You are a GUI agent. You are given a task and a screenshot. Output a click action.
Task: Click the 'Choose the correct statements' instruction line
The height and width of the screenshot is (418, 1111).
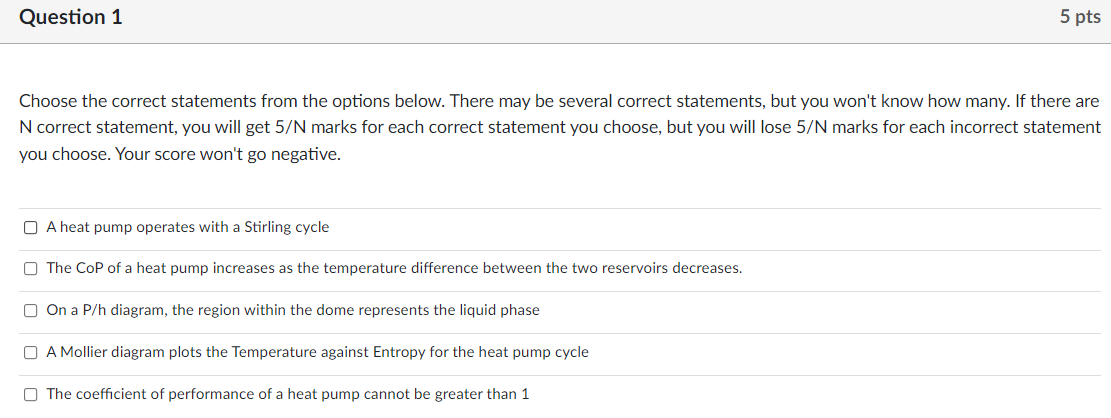tap(559, 101)
